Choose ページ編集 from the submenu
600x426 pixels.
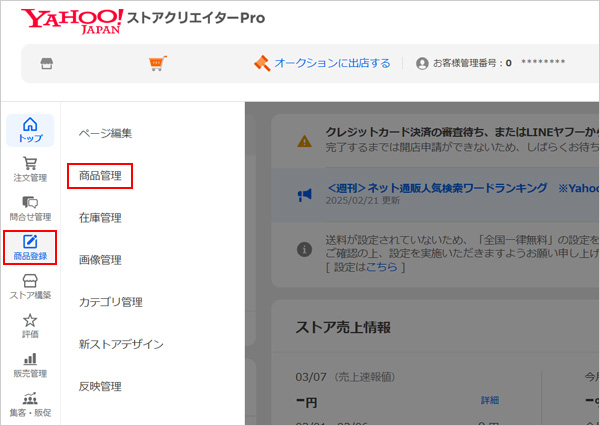[105, 134]
